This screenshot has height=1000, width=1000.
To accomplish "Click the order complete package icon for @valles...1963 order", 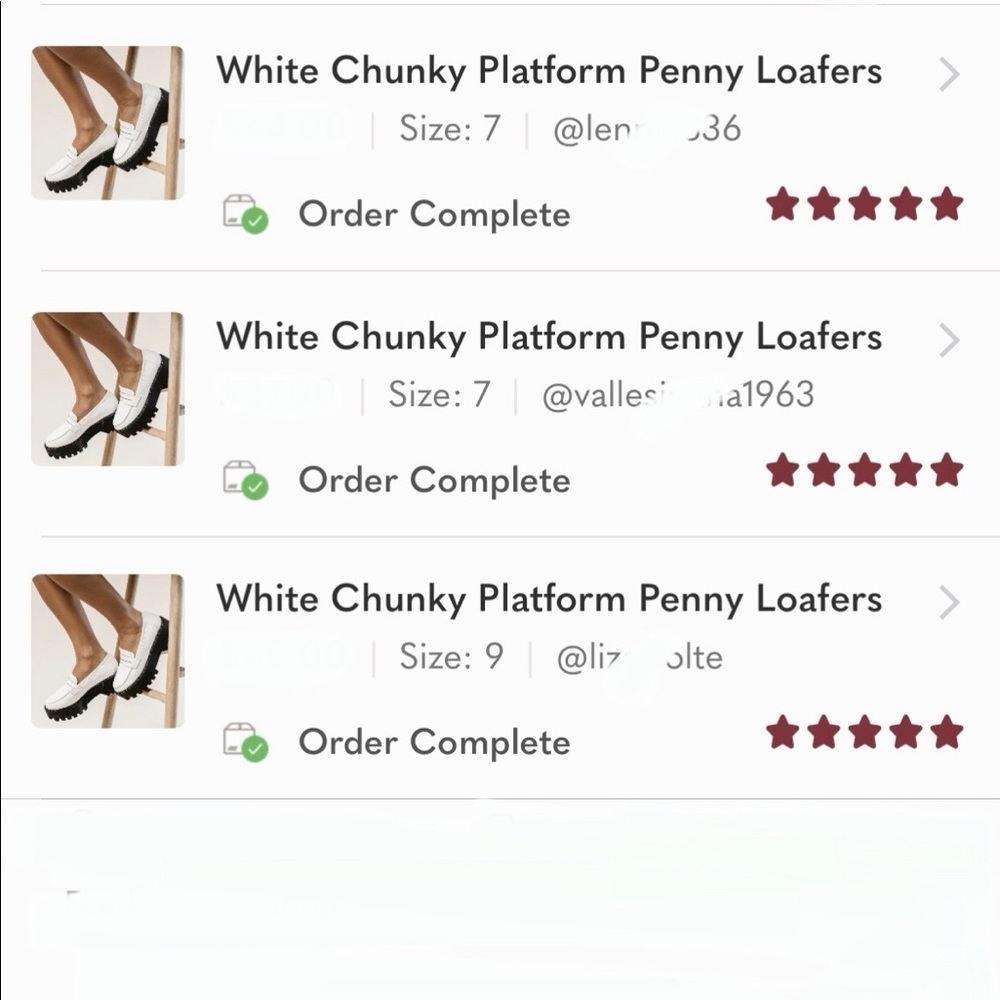I will click(x=246, y=481).
